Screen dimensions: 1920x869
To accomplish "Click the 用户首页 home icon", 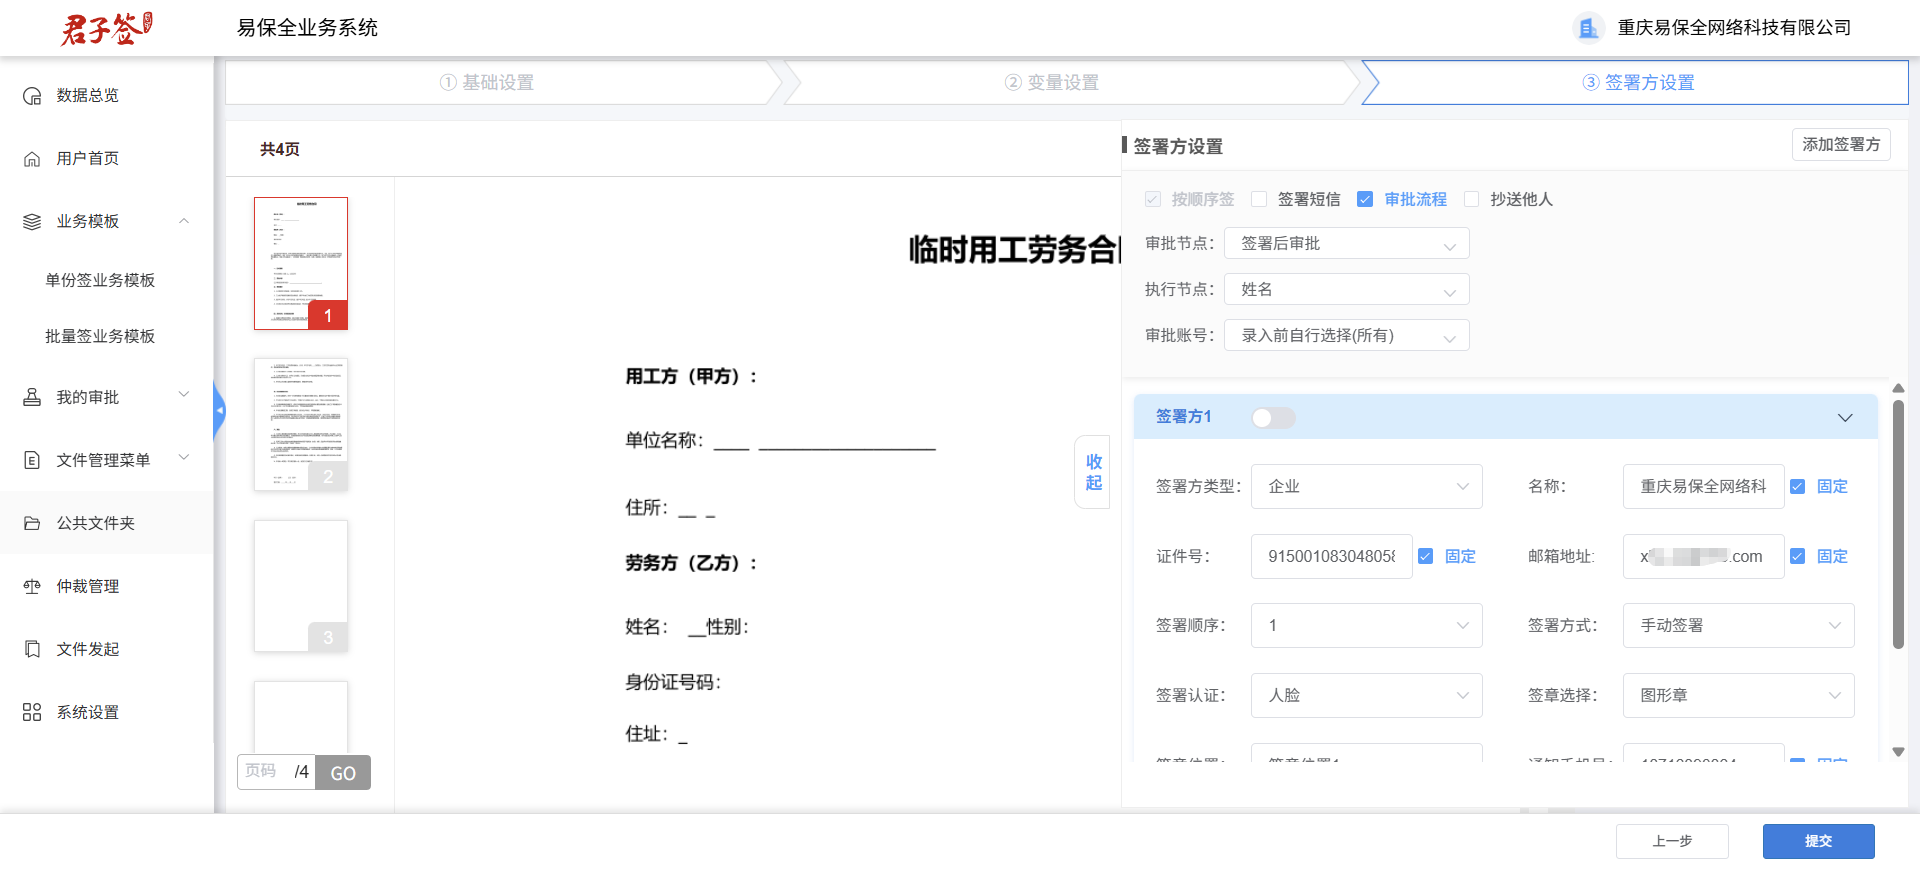I will click(x=32, y=159).
